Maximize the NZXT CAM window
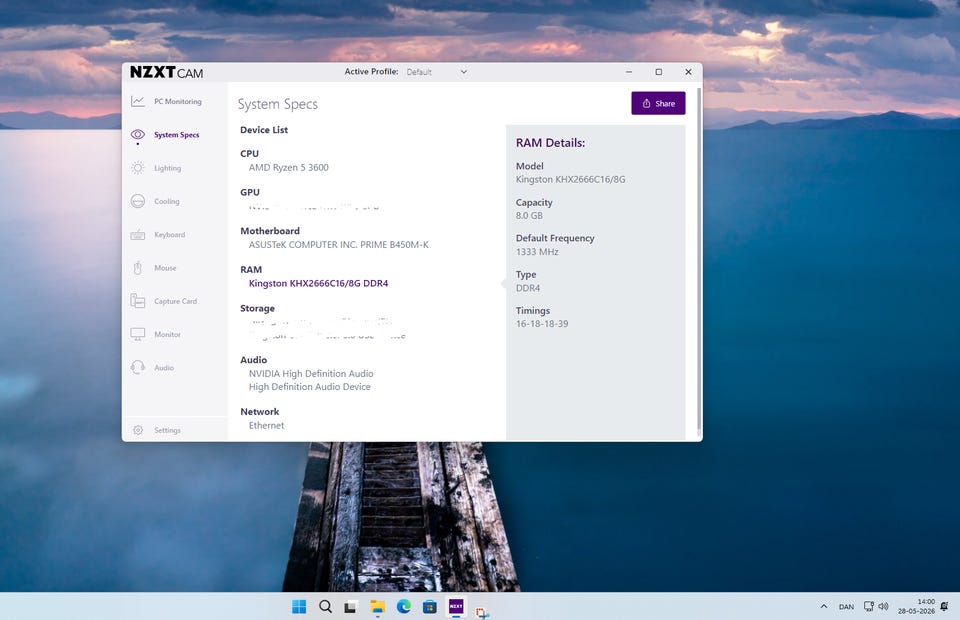The height and width of the screenshot is (620, 960). point(659,72)
